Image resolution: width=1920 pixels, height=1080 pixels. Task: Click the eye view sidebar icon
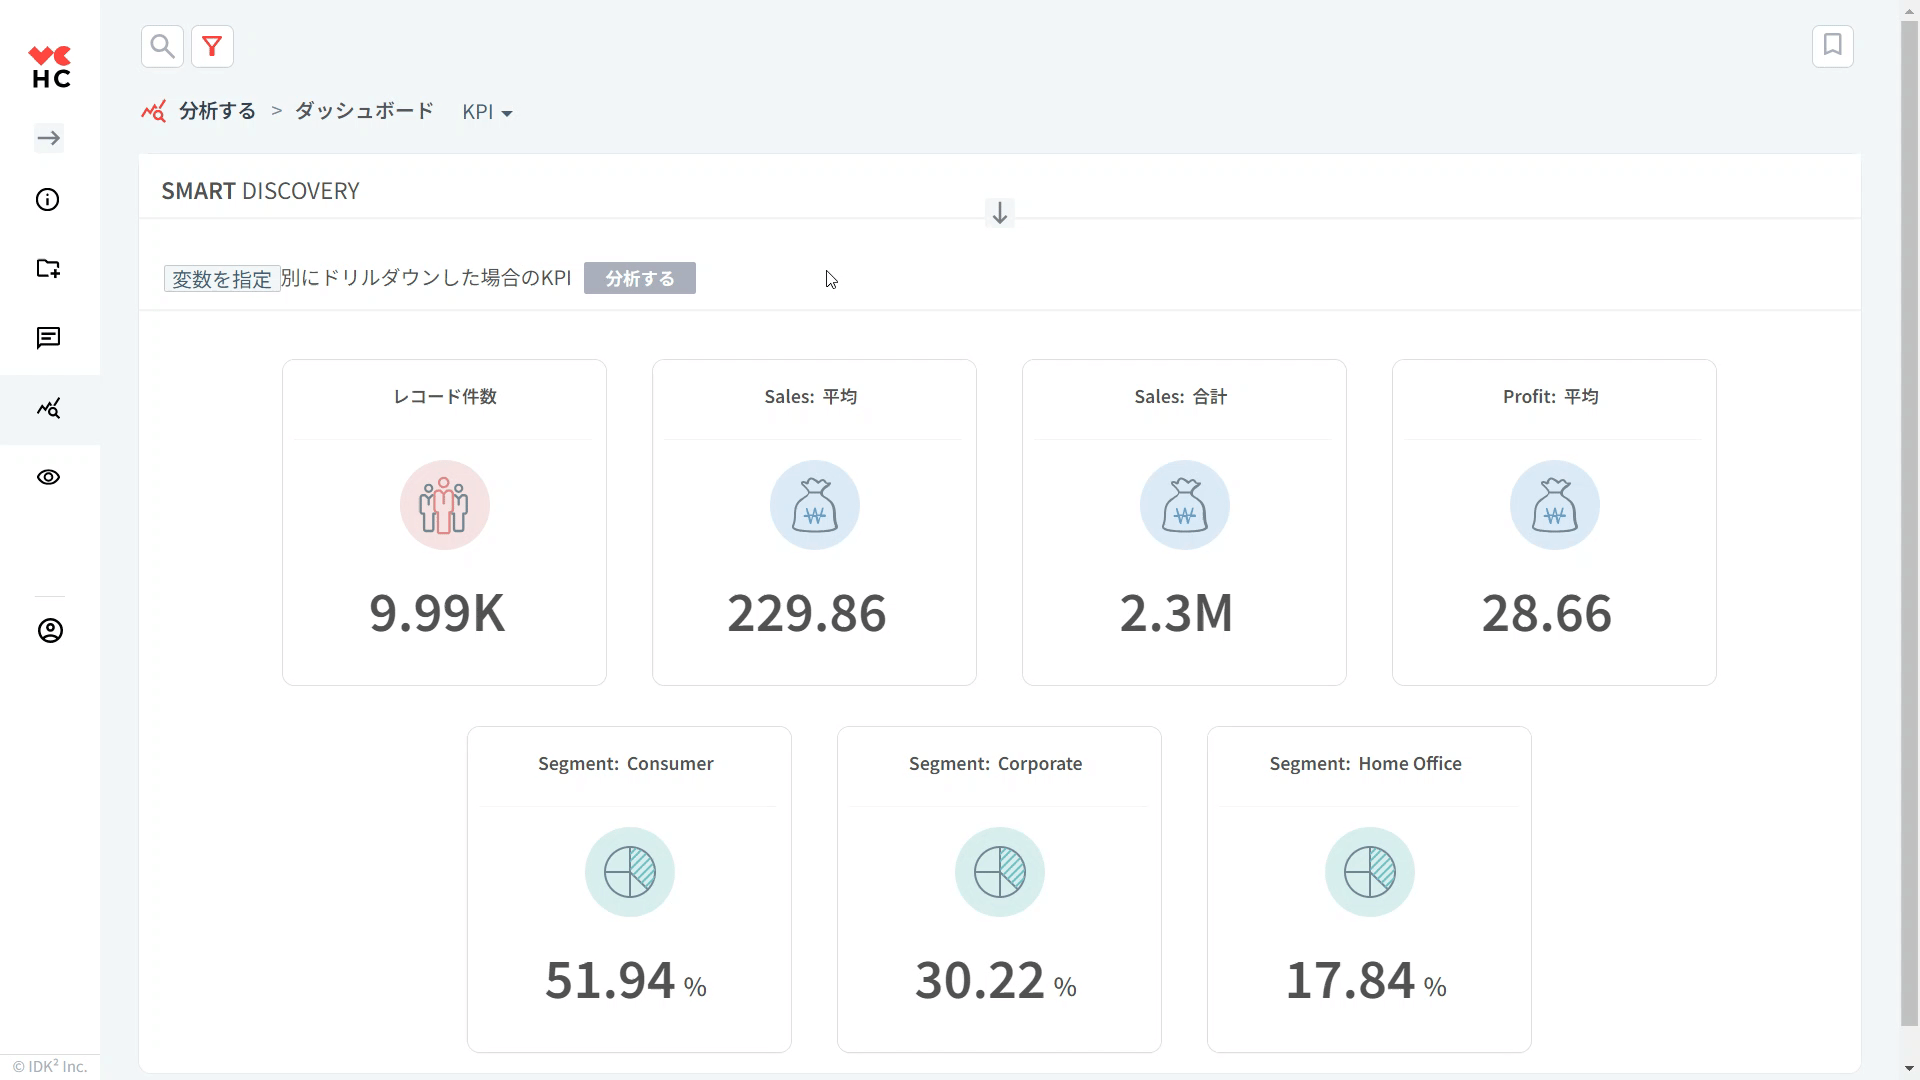[48, 477]
